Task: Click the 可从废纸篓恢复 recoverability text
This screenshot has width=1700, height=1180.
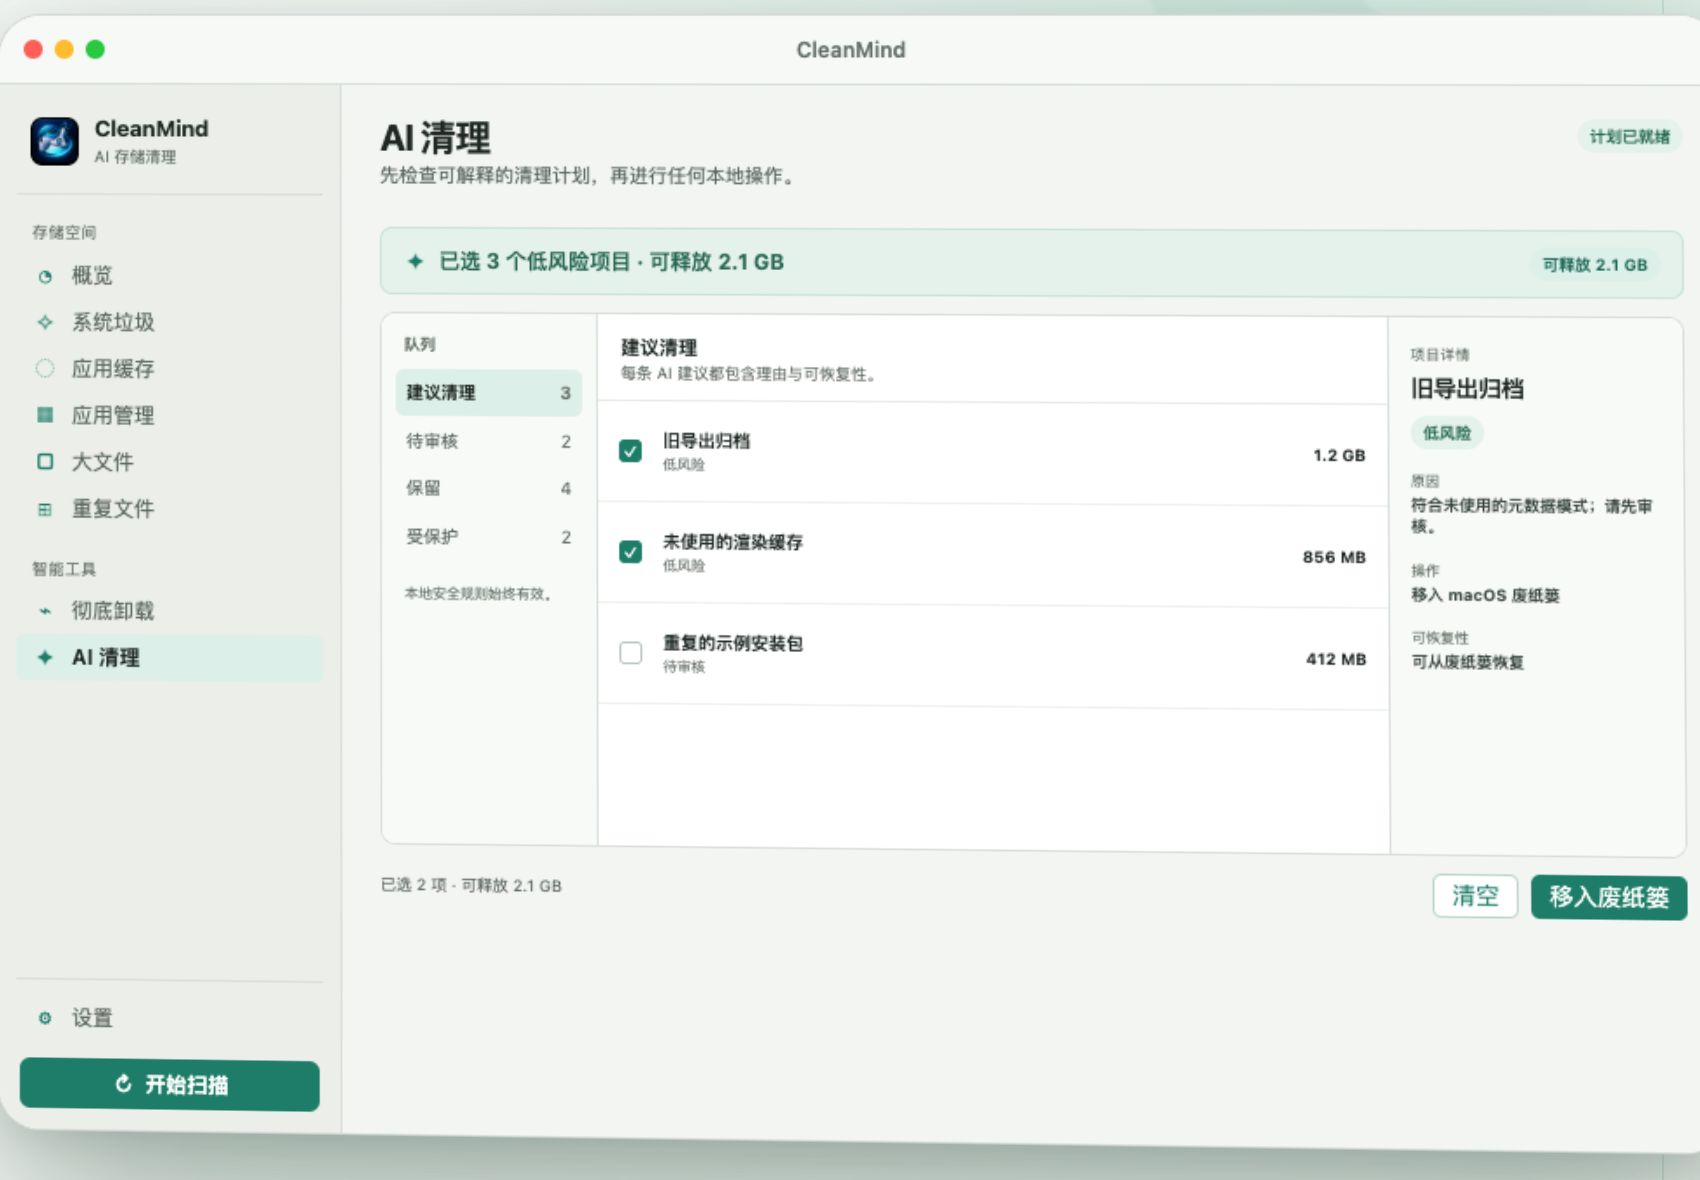Action: point(1467,662)
